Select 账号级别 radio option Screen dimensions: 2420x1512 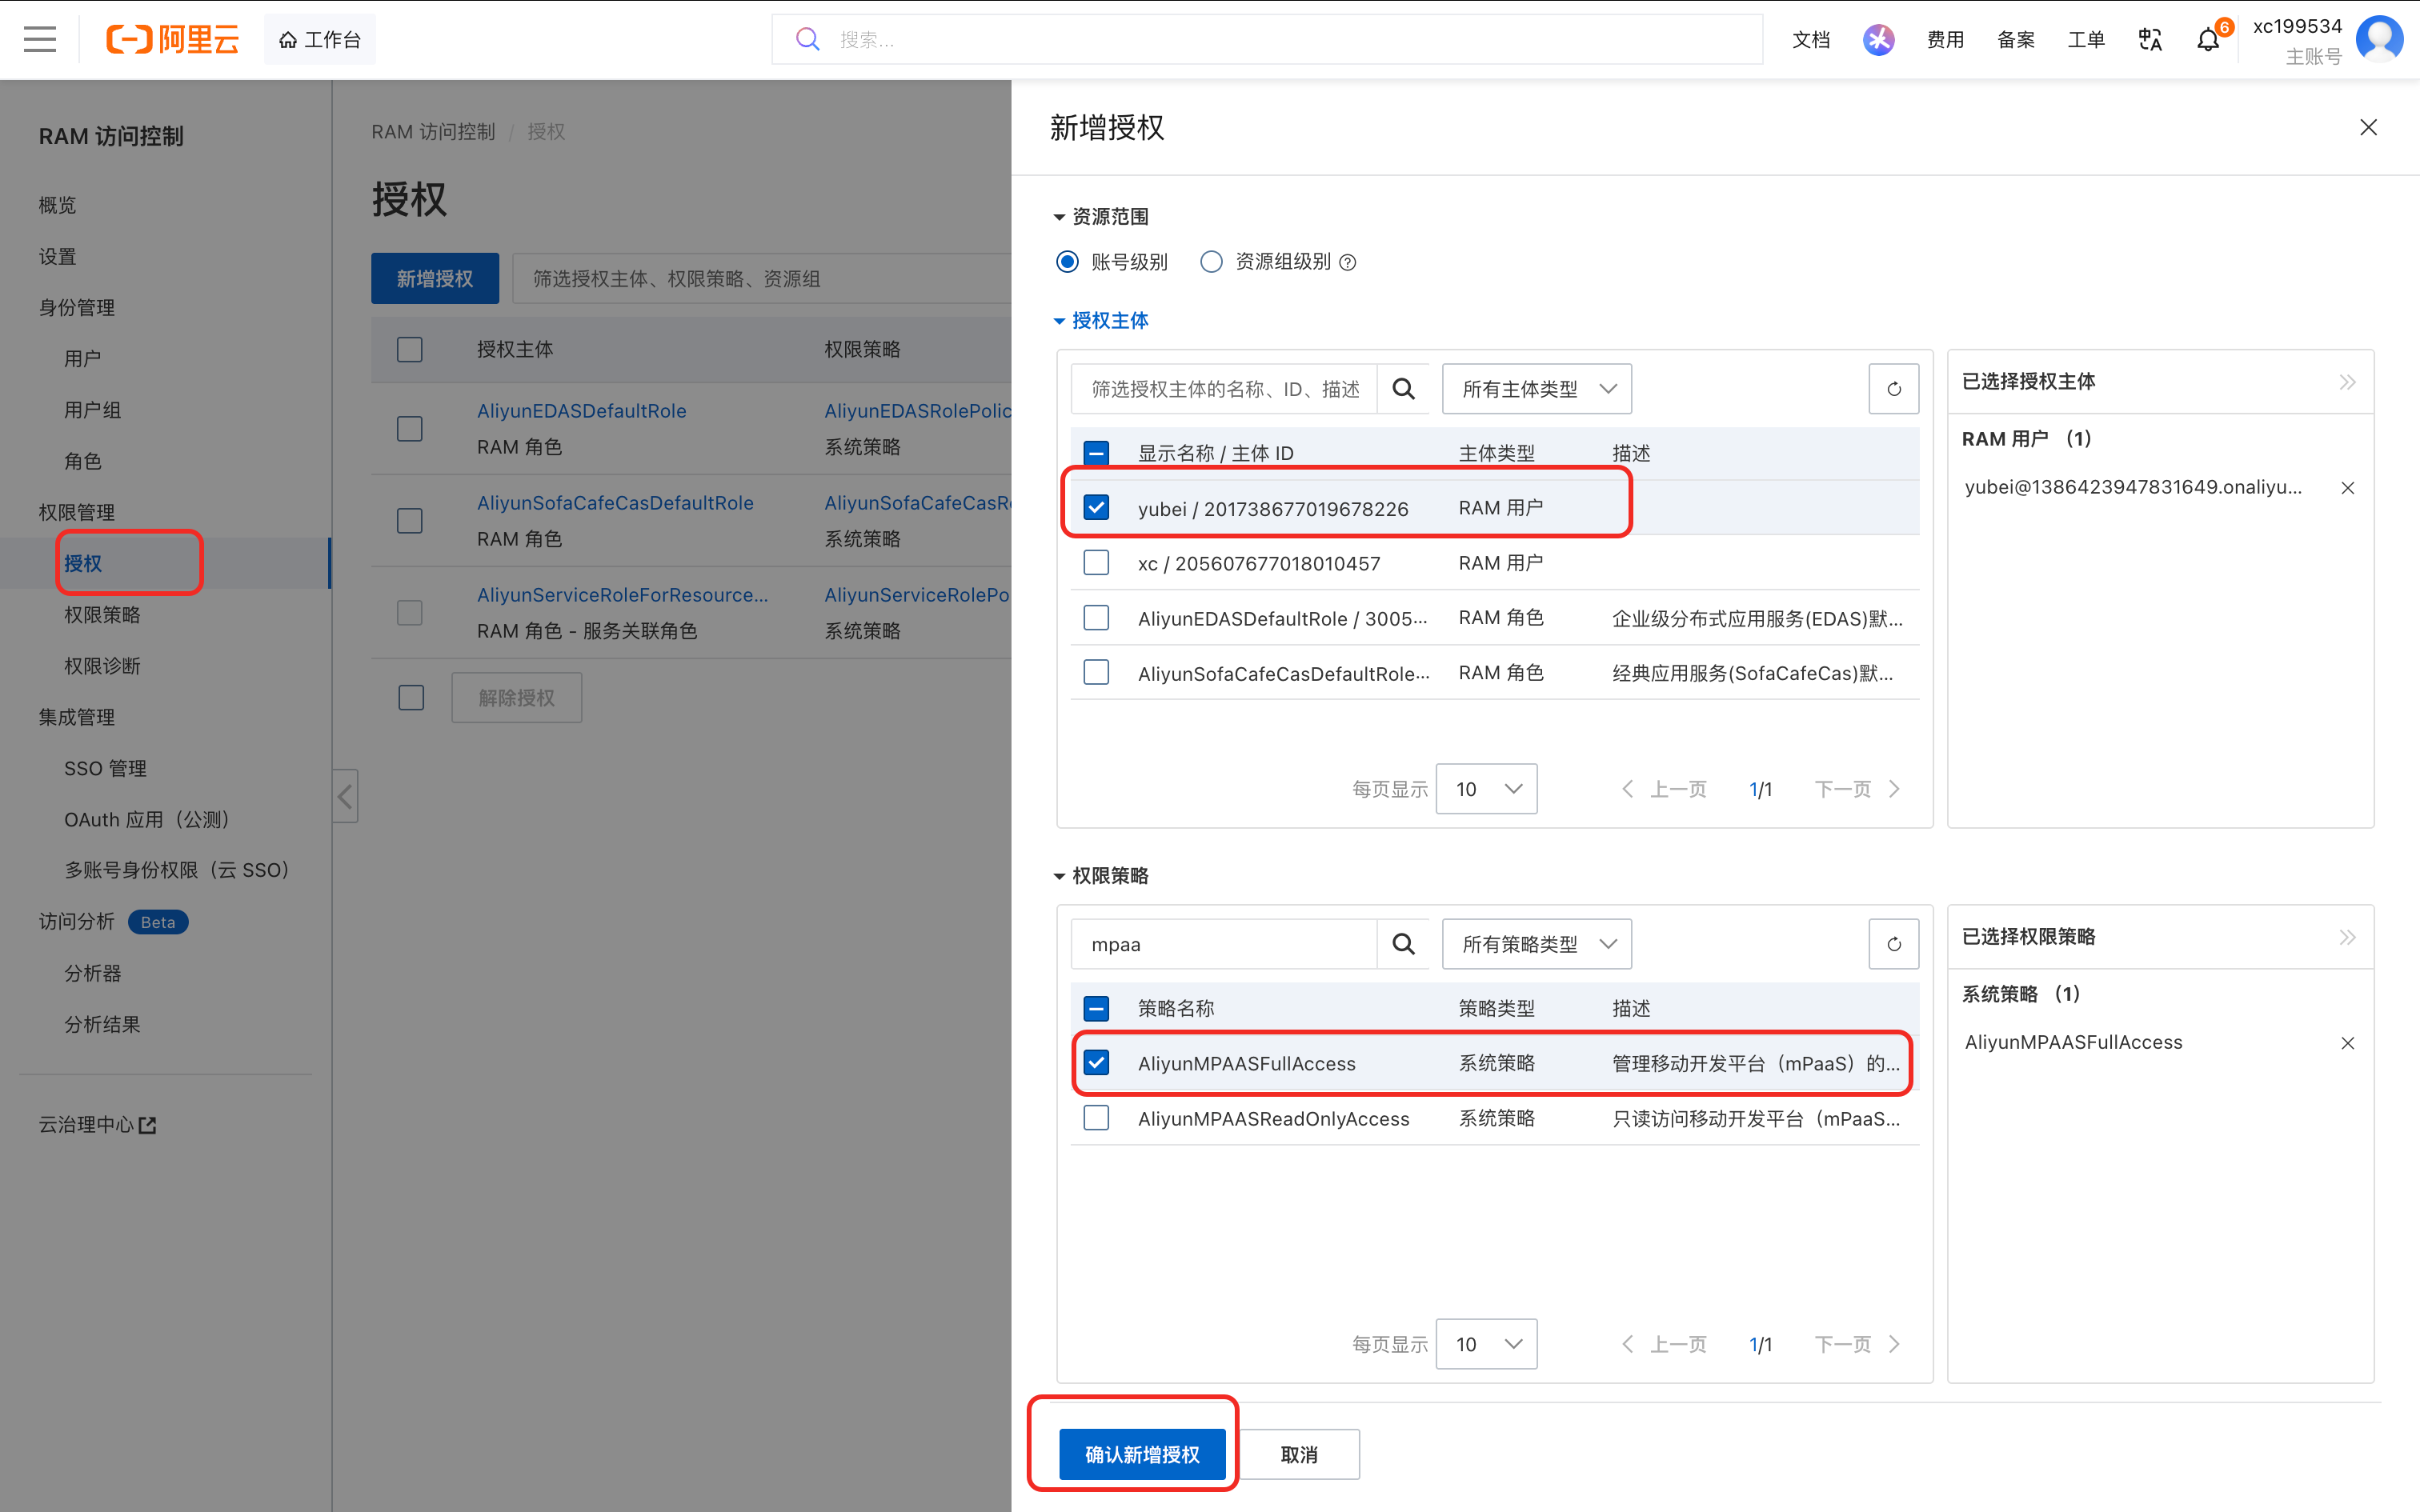click(x=1067, y=262)
